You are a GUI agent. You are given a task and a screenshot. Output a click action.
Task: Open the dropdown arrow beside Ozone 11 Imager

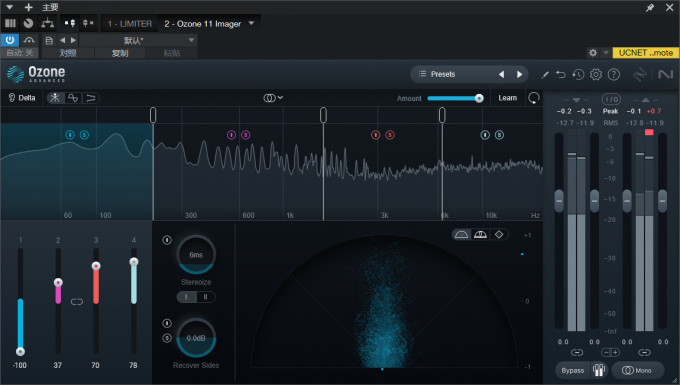(x=252, y=23)
